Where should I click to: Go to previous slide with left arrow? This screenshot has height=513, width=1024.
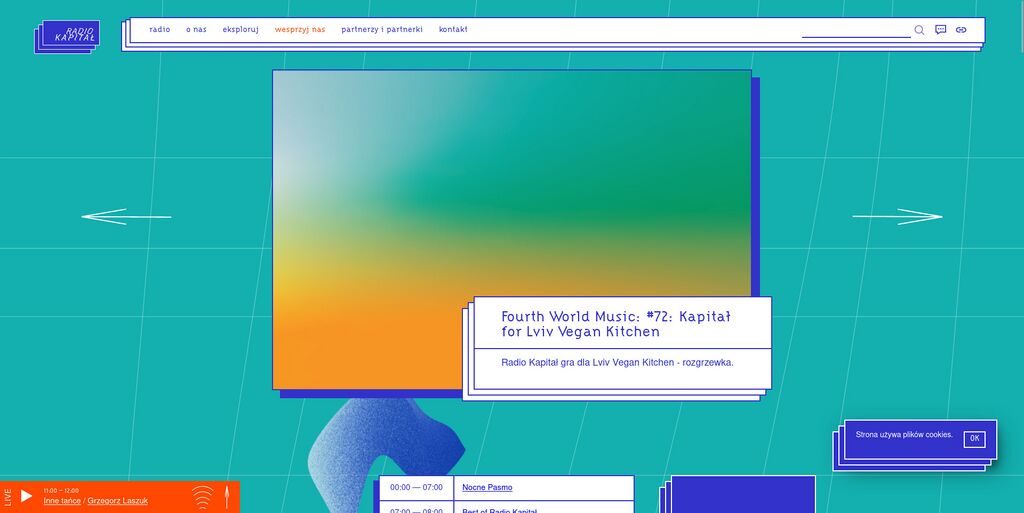(x=126, y=216)
